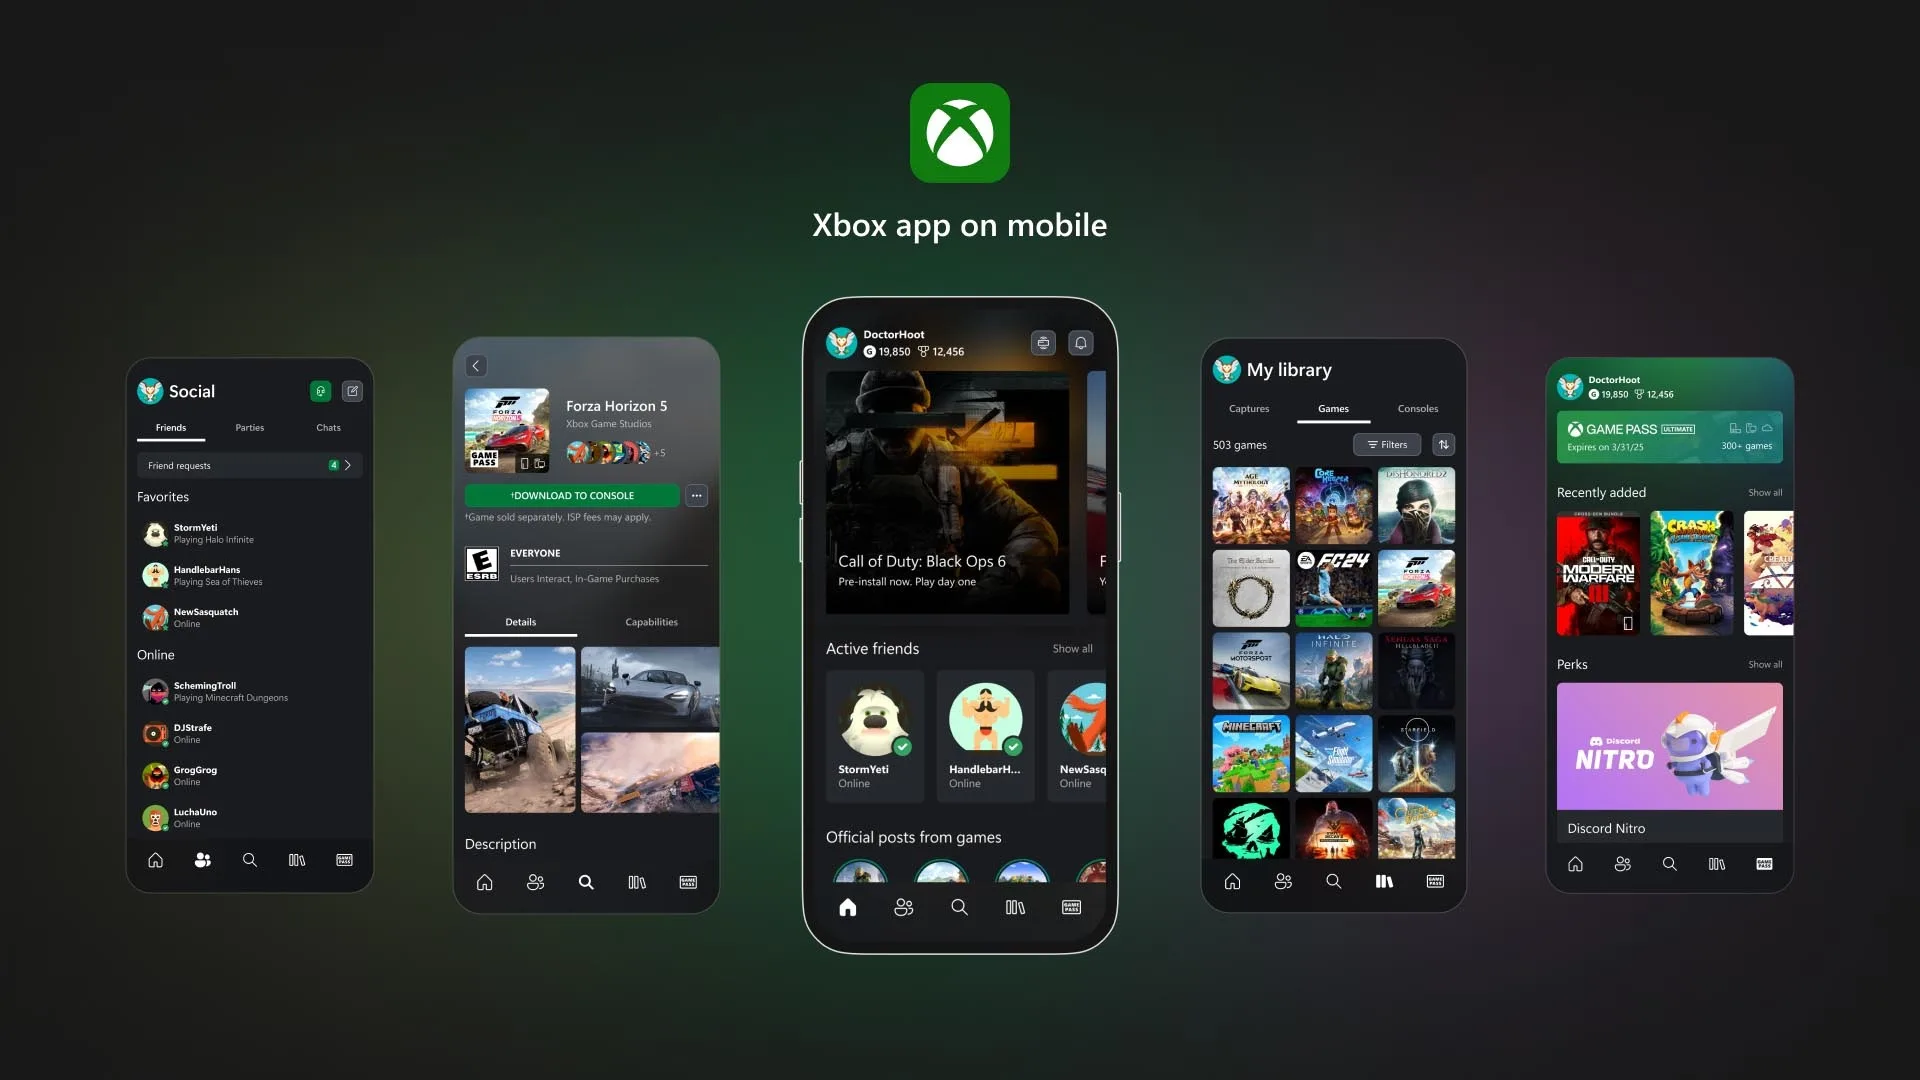This screenshot has width=1920, height=1080.
Task: Enable download to console for Forza Horizon 5
Action: (571, 495)
